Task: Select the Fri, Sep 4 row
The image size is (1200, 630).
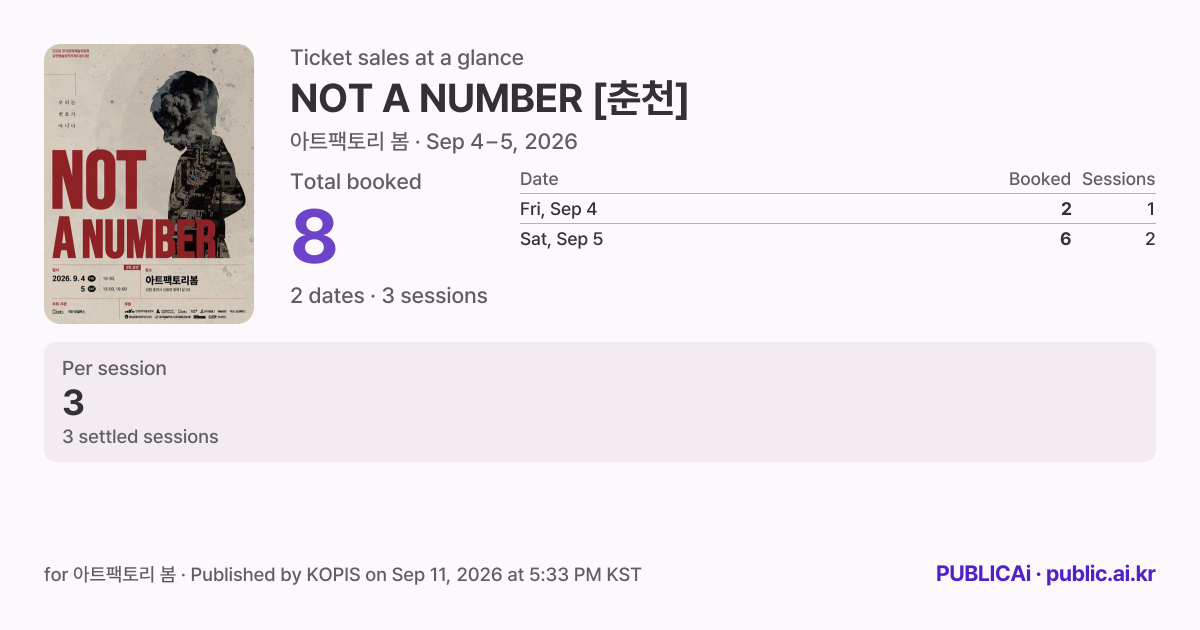Action: click(x=837, y=209)
